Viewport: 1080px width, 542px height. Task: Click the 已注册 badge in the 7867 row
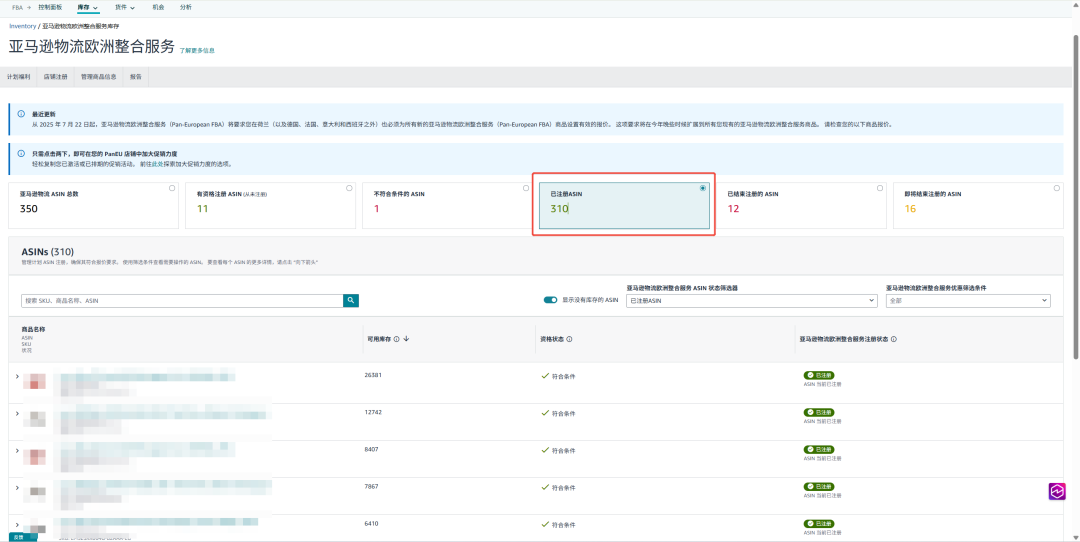tap(819, 487)
